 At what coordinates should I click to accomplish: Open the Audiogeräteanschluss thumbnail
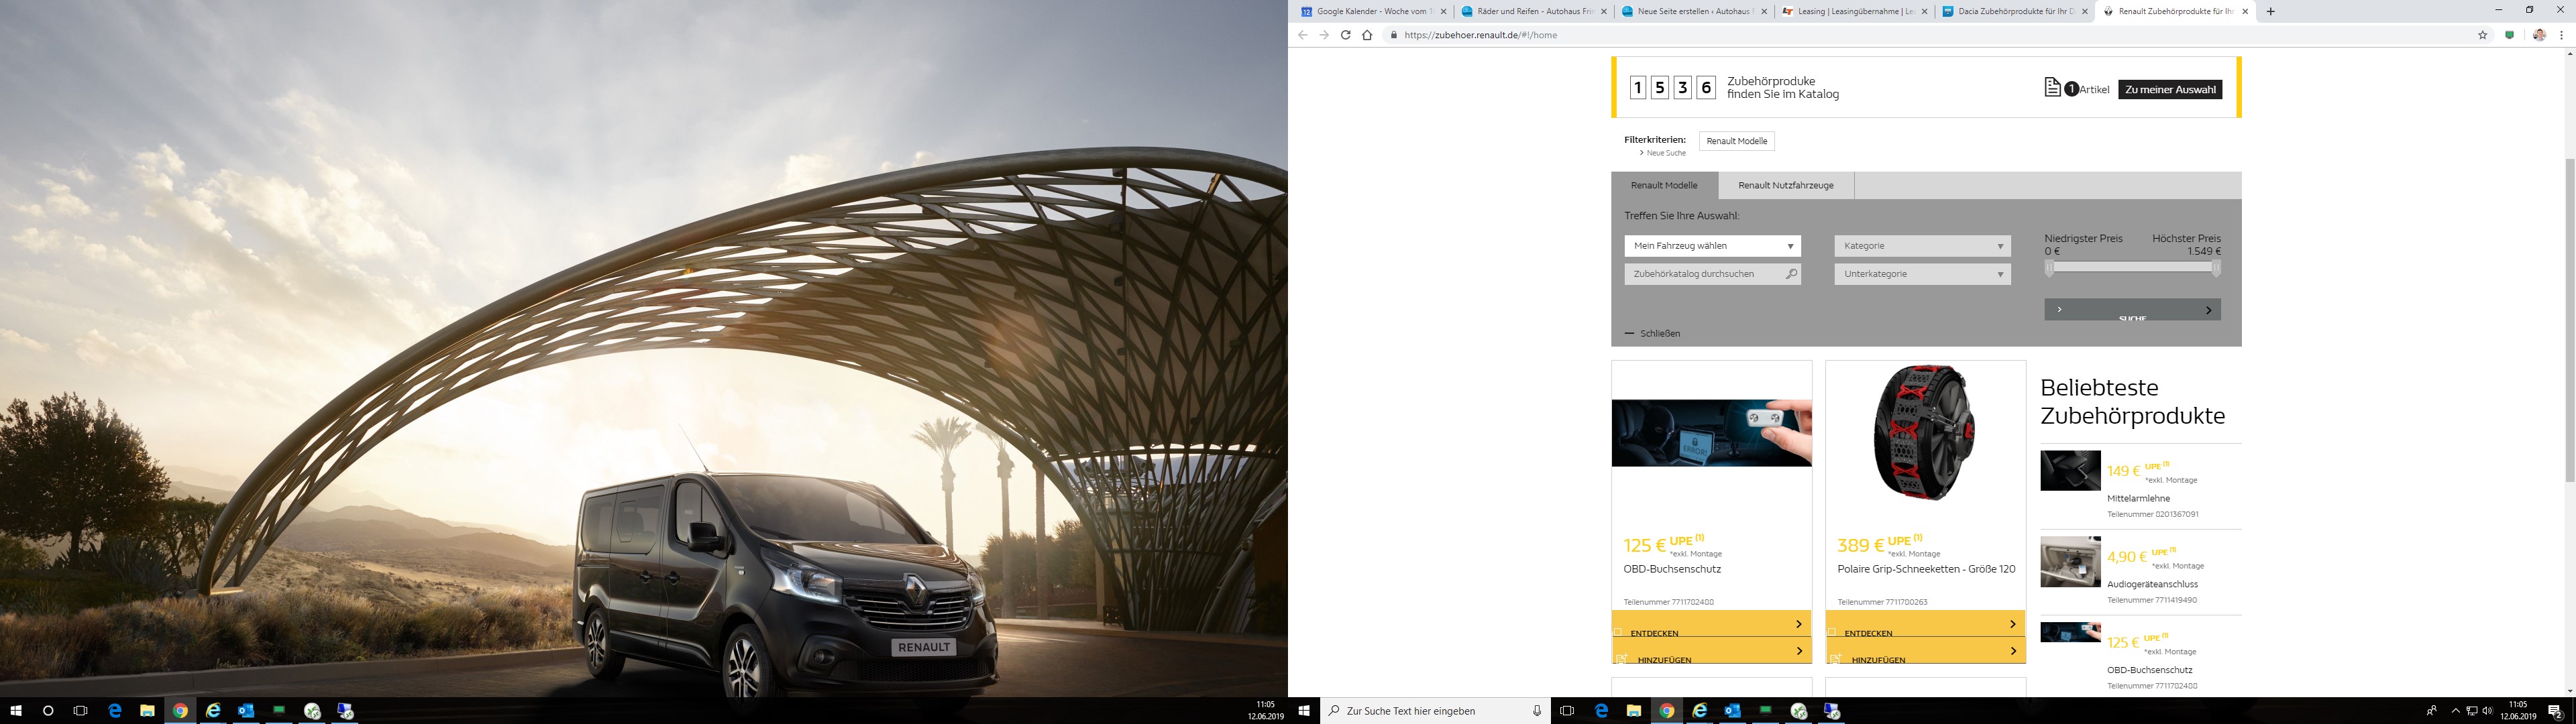(2070, 561)
